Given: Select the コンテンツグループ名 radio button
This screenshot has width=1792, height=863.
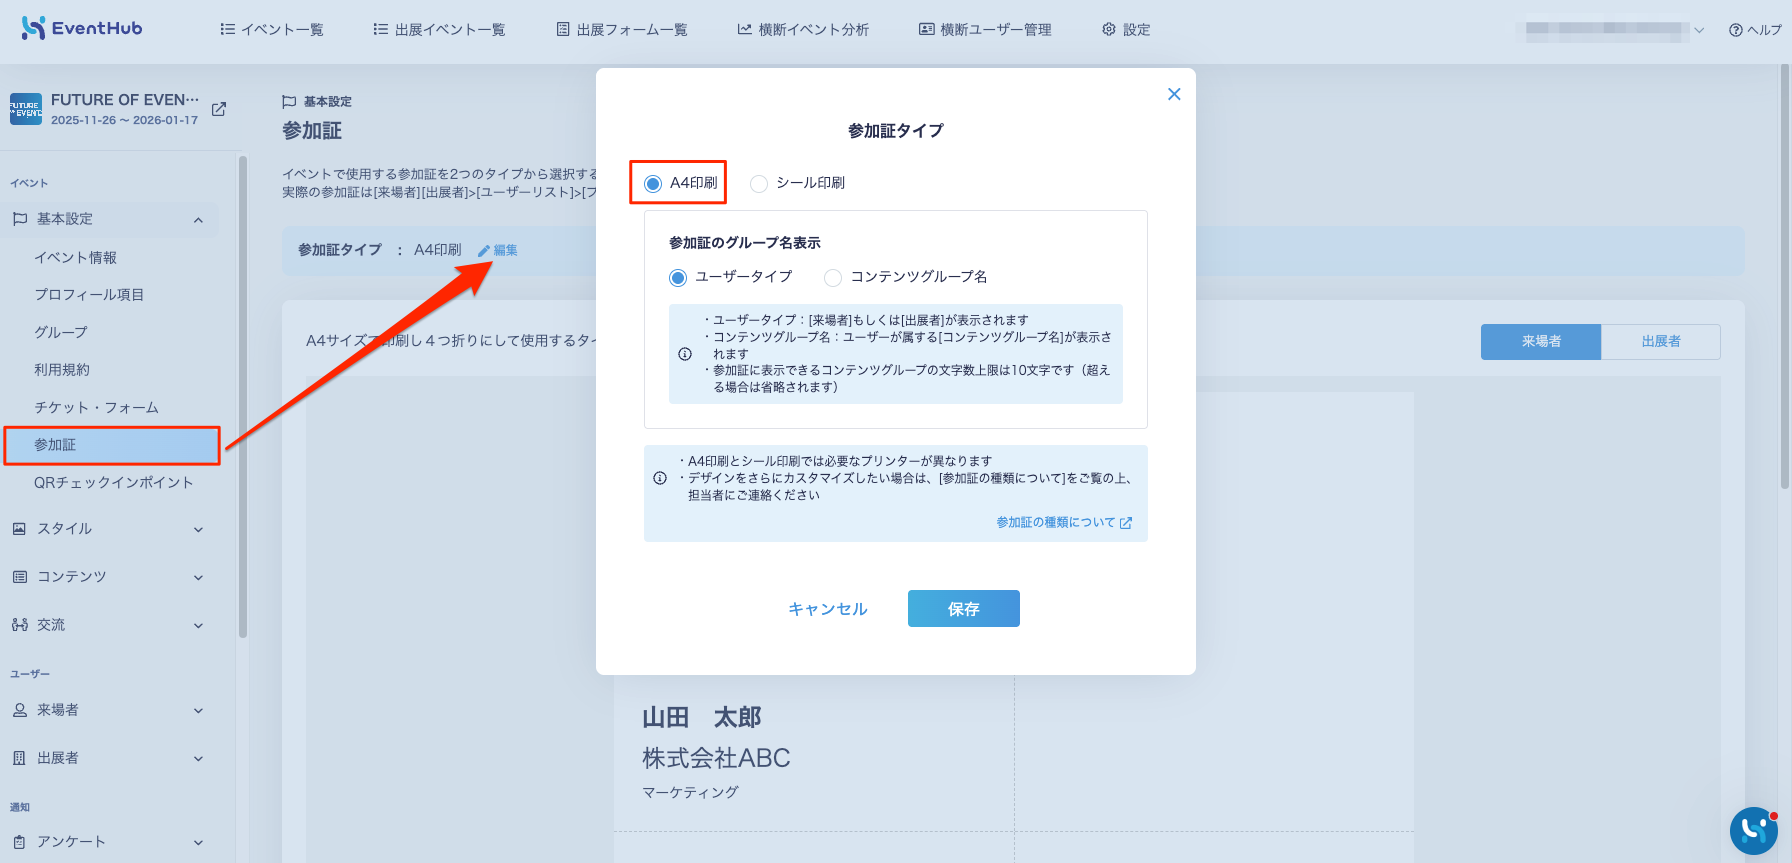Looking at the screenshot, I should tap(833, 277).
